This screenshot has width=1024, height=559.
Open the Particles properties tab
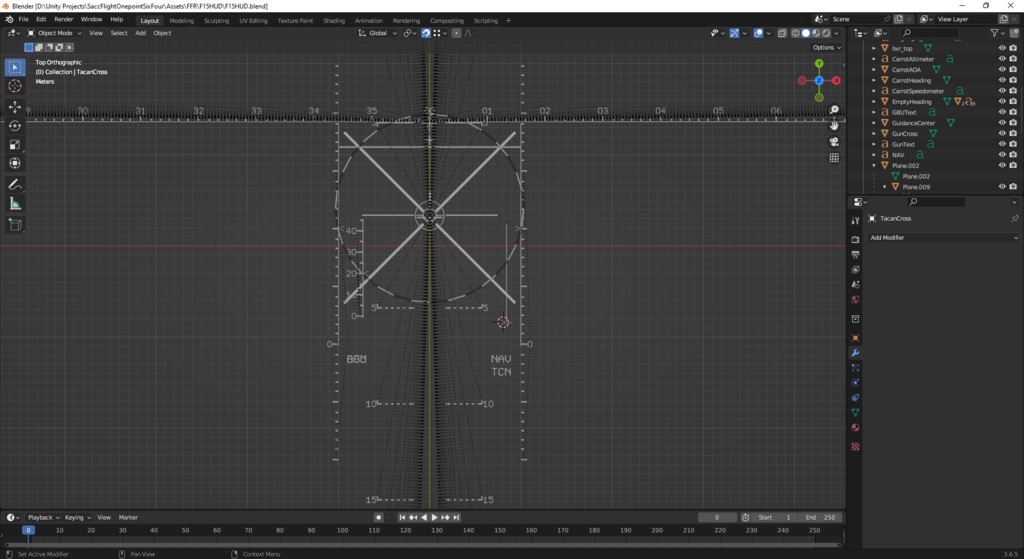pyautogui.click(x=856, y=368)
